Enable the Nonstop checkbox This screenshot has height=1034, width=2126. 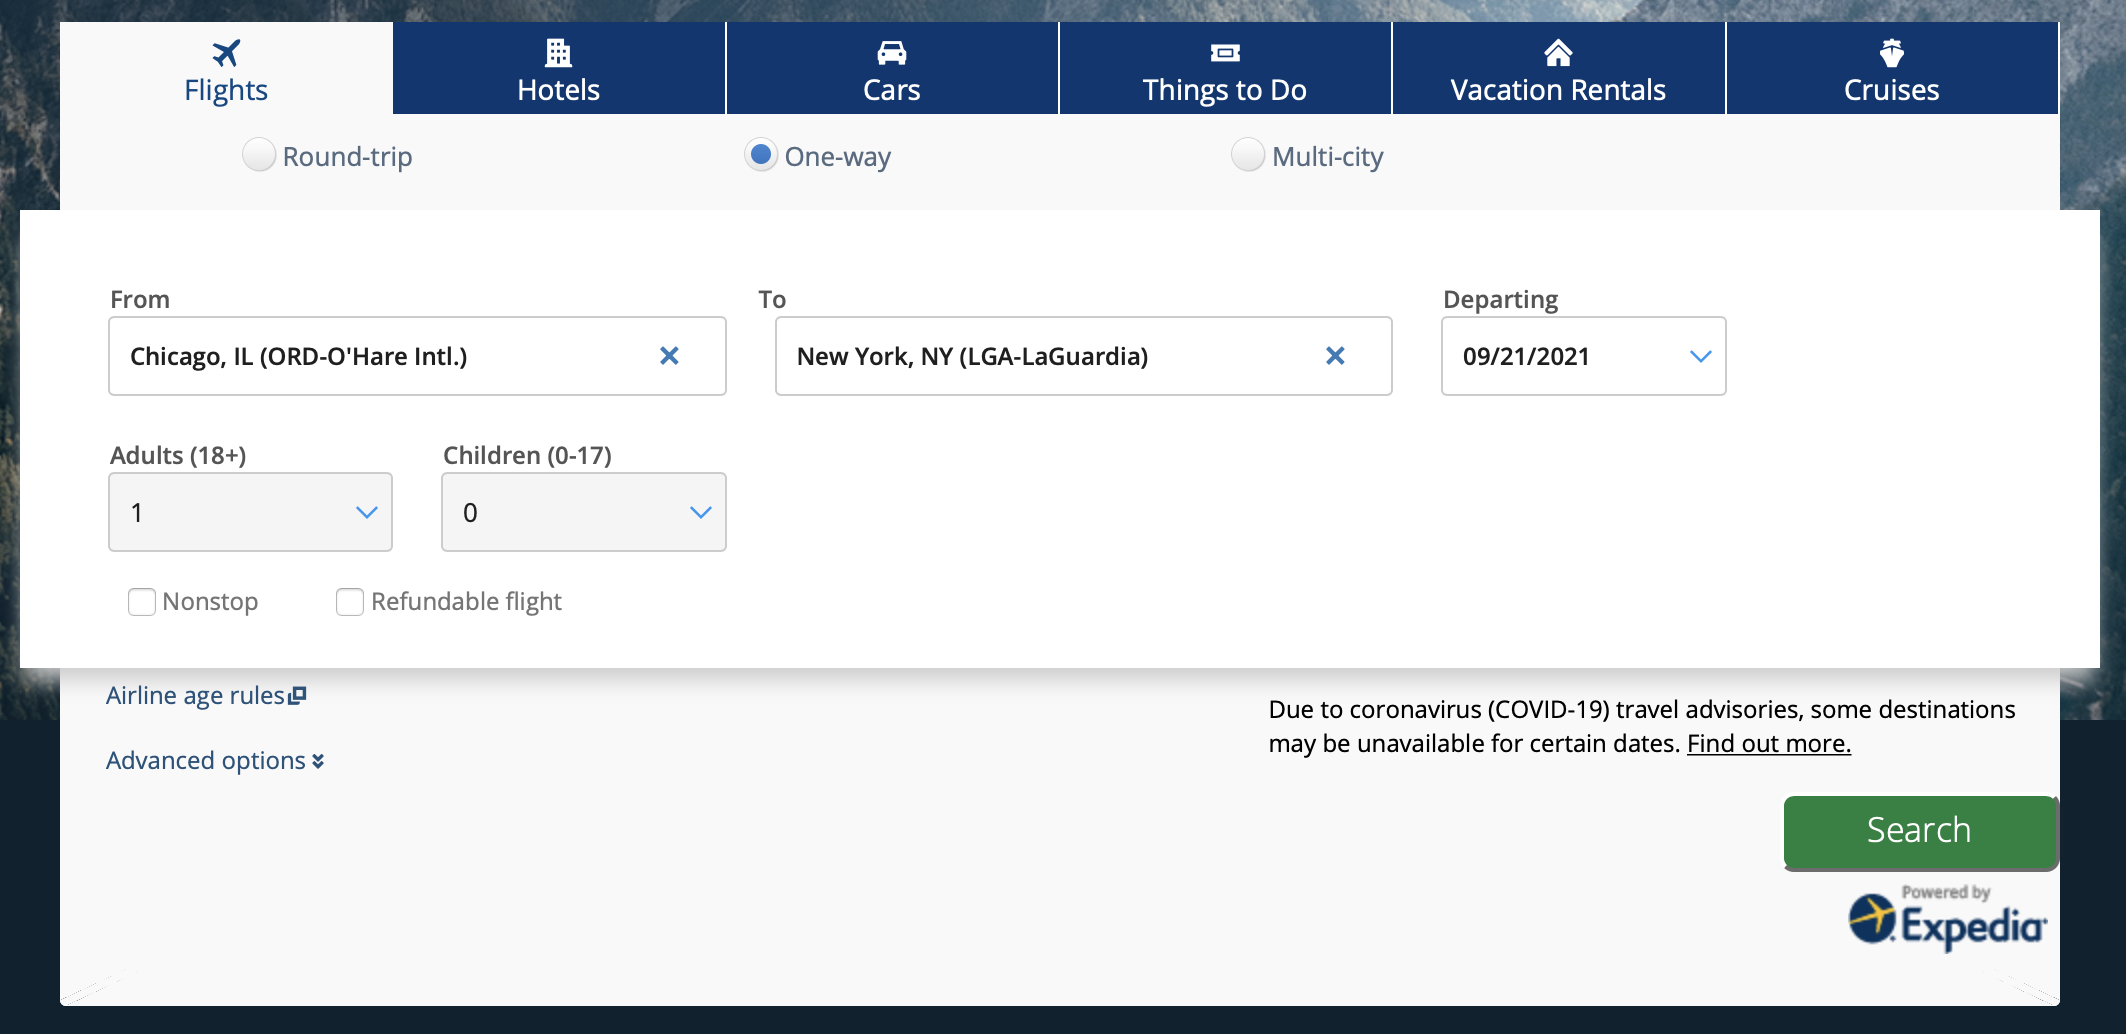pos(141,602)
